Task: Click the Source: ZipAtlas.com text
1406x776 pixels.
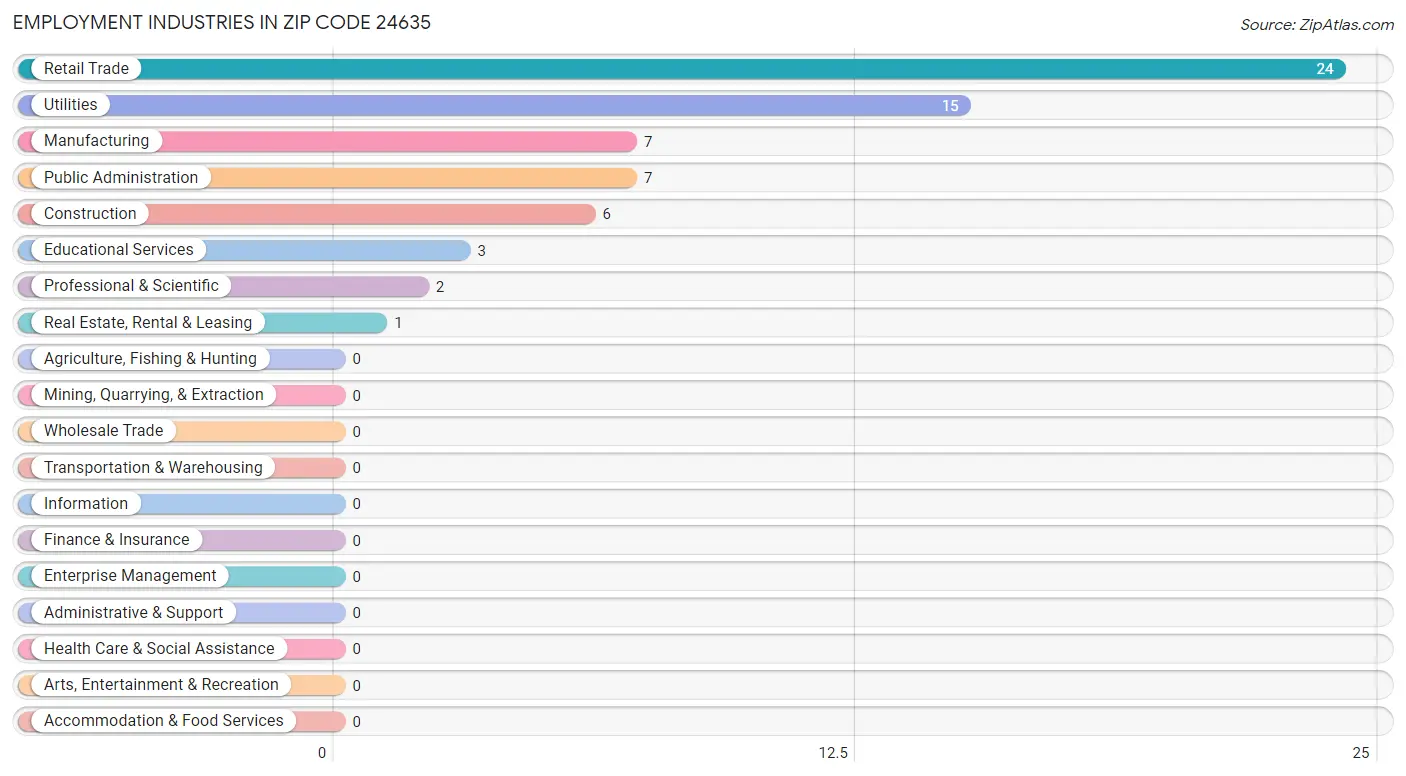Action: pyautogui.click(x=1317, y=25)
